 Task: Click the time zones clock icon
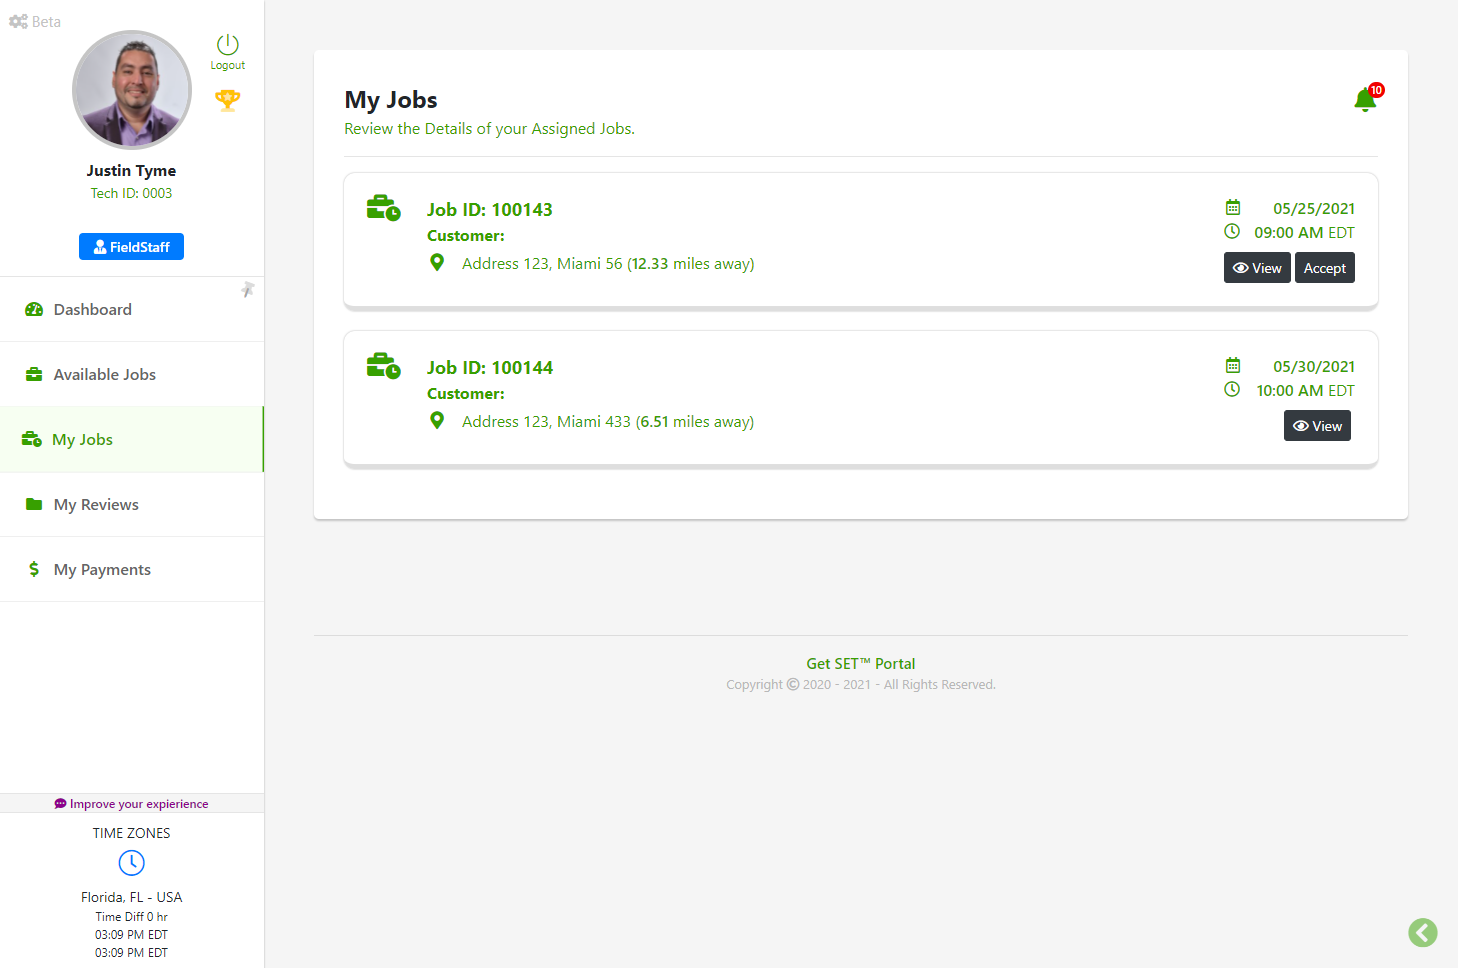131,862
